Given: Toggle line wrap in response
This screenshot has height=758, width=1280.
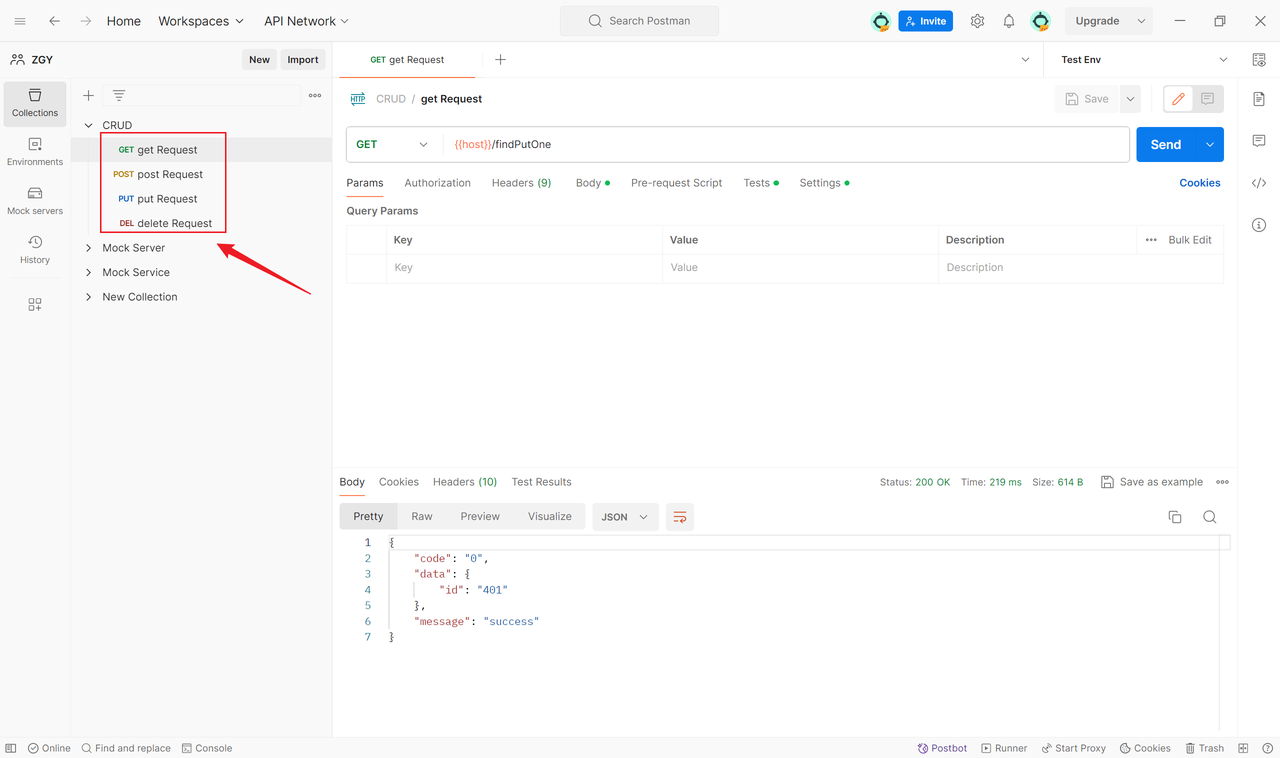Looking at the screenshot, I should click(x=680, y=517).
